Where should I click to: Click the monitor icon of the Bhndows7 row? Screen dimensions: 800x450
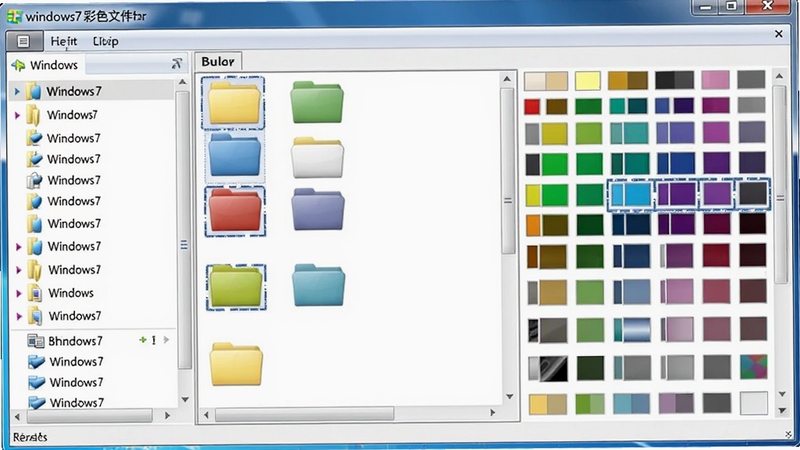(36, 341)
